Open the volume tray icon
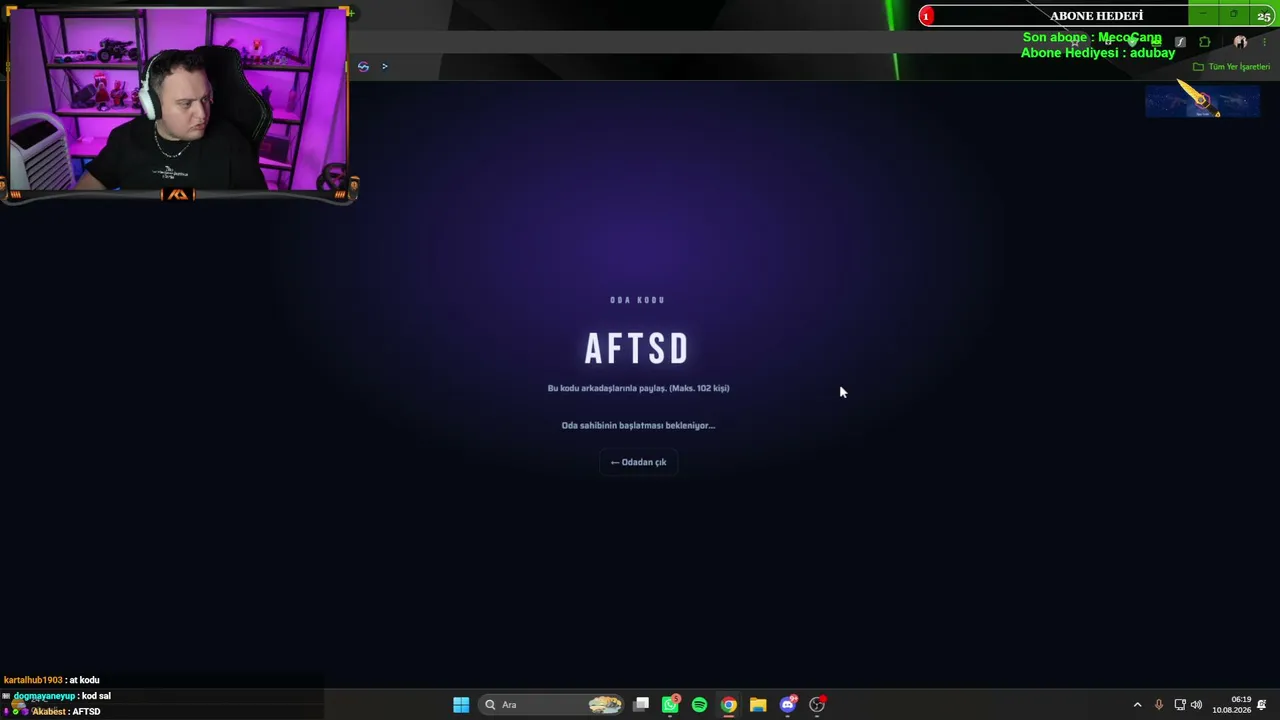The image size is (1280, 720). pyautogui.click(x=1196, y=705)
